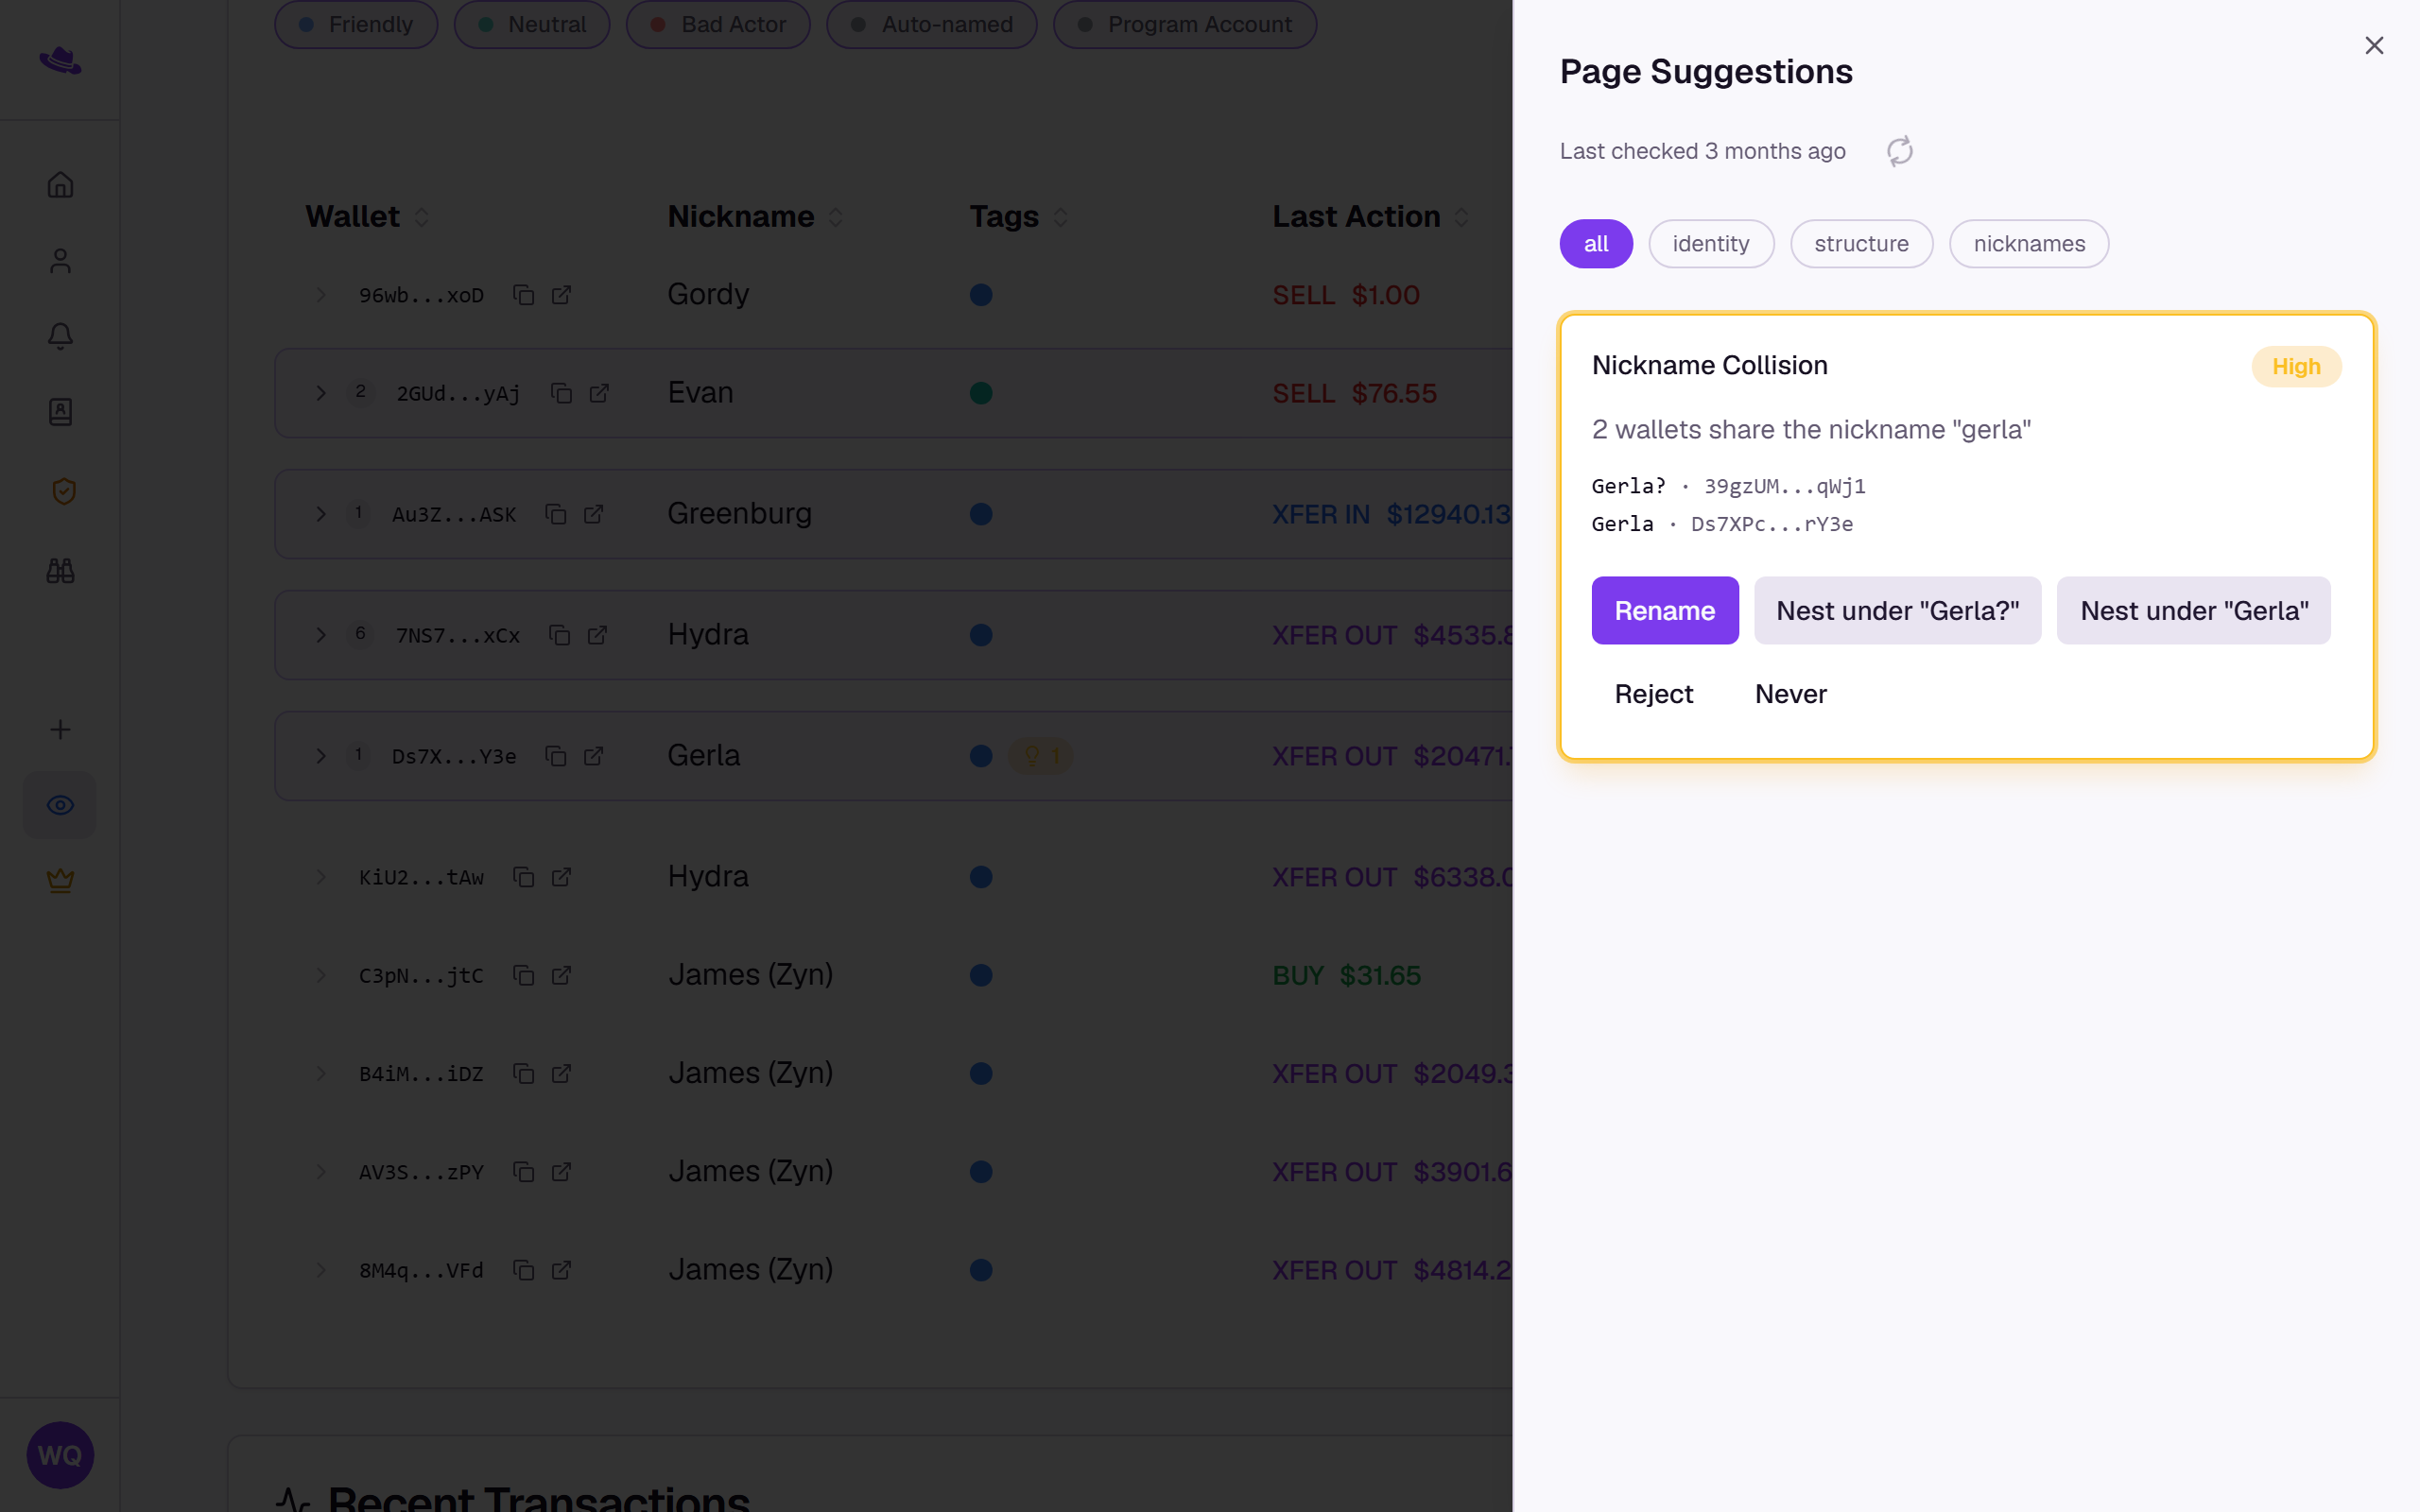Open Ds7X...Y3e wallet external link
Image resolution: width=2420 pixels, height=1512 pixels.
(x=594, y=756)
